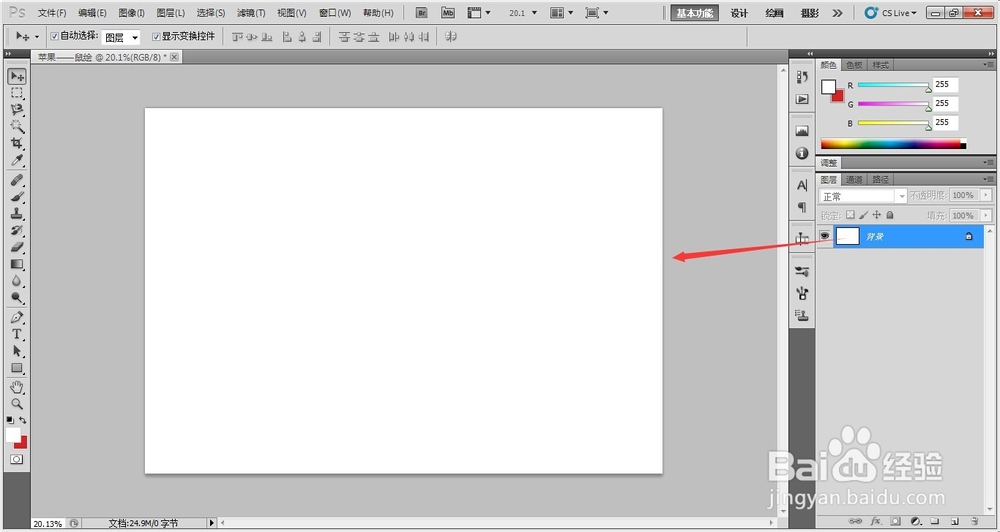Image resolution: width=1000 pixels, height=532 pixels.
Task: Select the Rectangular Marquee tool
Action: 17,93
